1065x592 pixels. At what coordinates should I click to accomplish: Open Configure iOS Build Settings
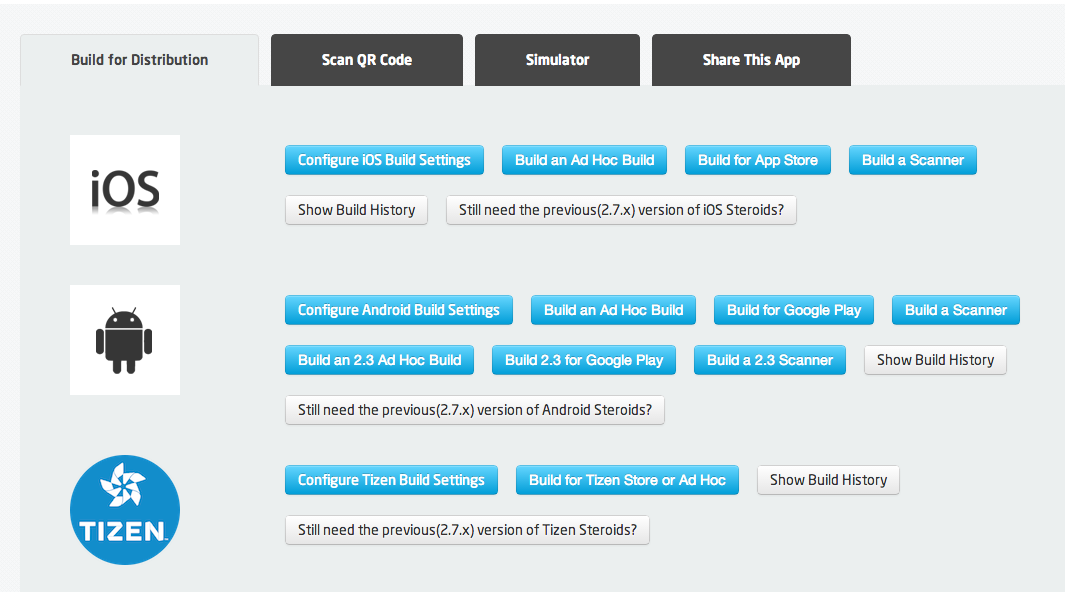pyautogui.click(x=384, y=160)
